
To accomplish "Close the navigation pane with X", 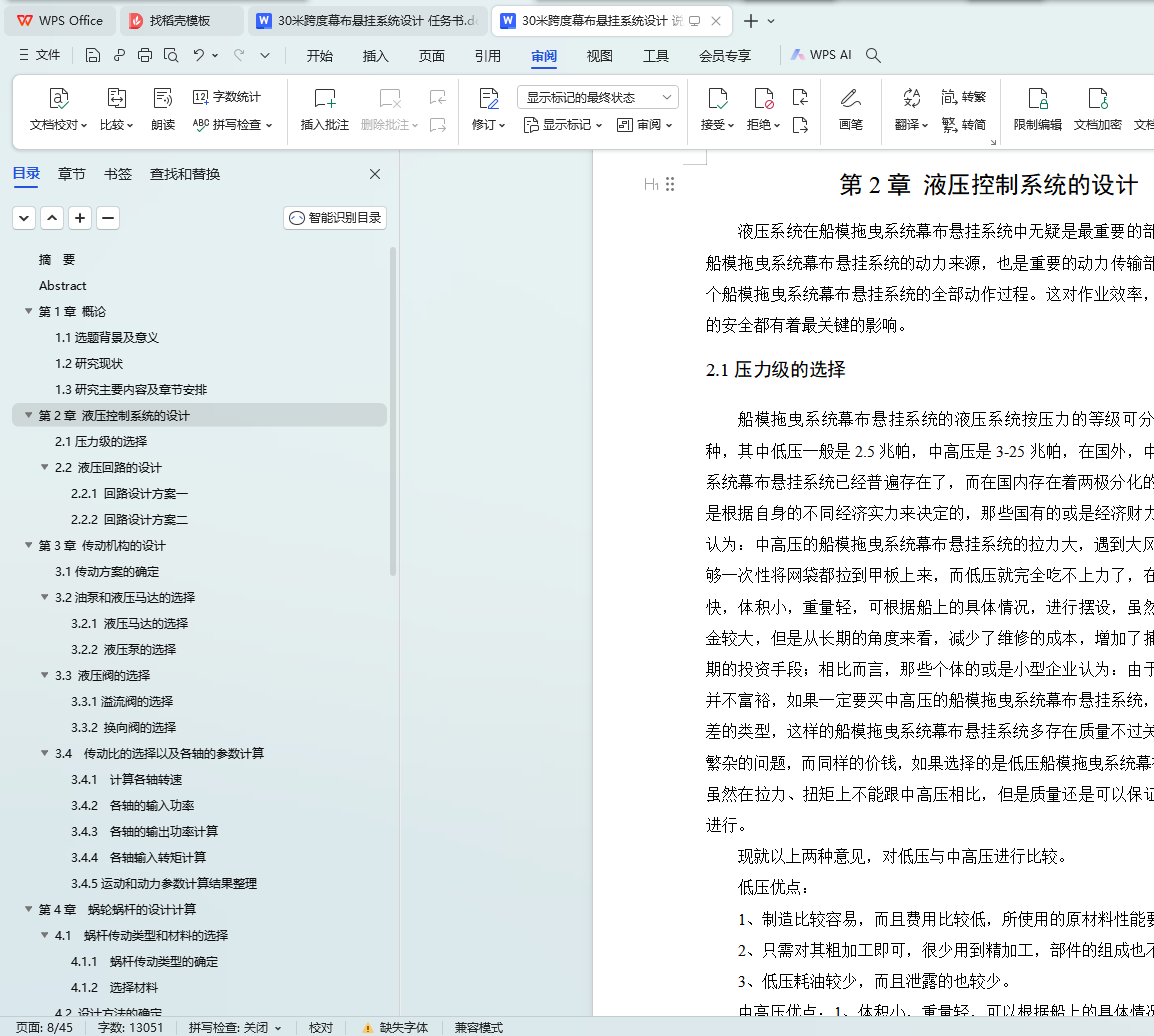I will coord(375,174).
